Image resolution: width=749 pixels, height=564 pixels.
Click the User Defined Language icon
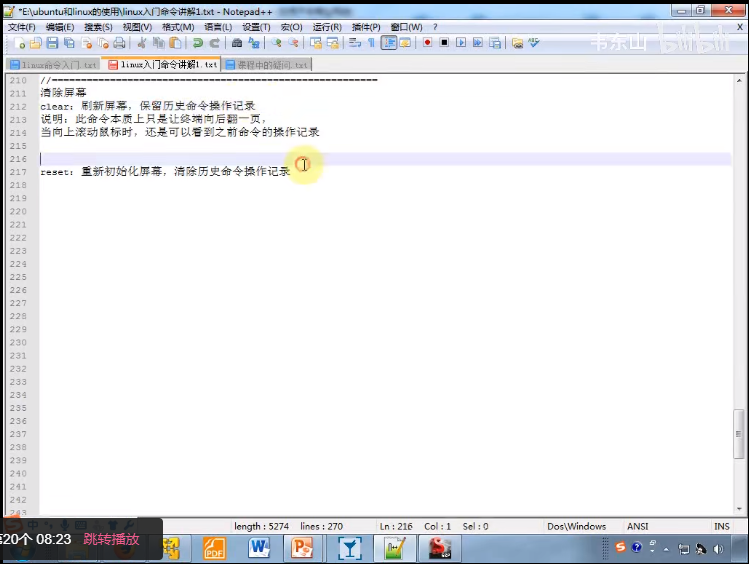coord(405,43)
